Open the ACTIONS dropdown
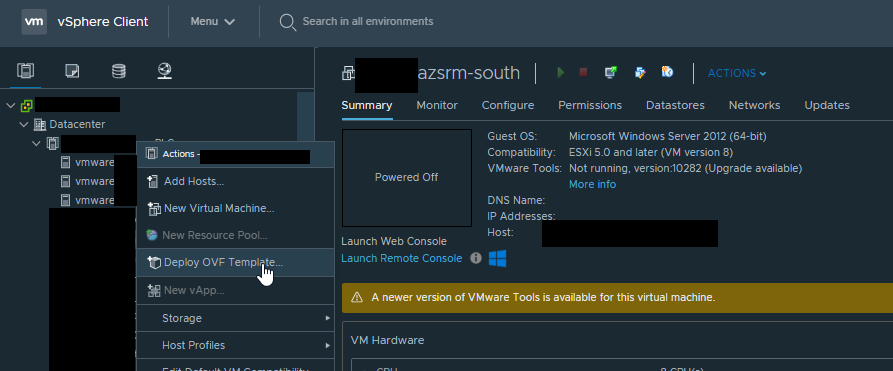 pyautogui.click(x=737, y=74)
